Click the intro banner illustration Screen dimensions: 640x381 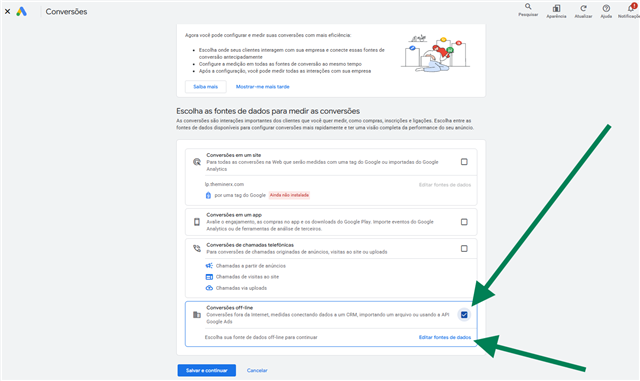click(x=436, y=53)
